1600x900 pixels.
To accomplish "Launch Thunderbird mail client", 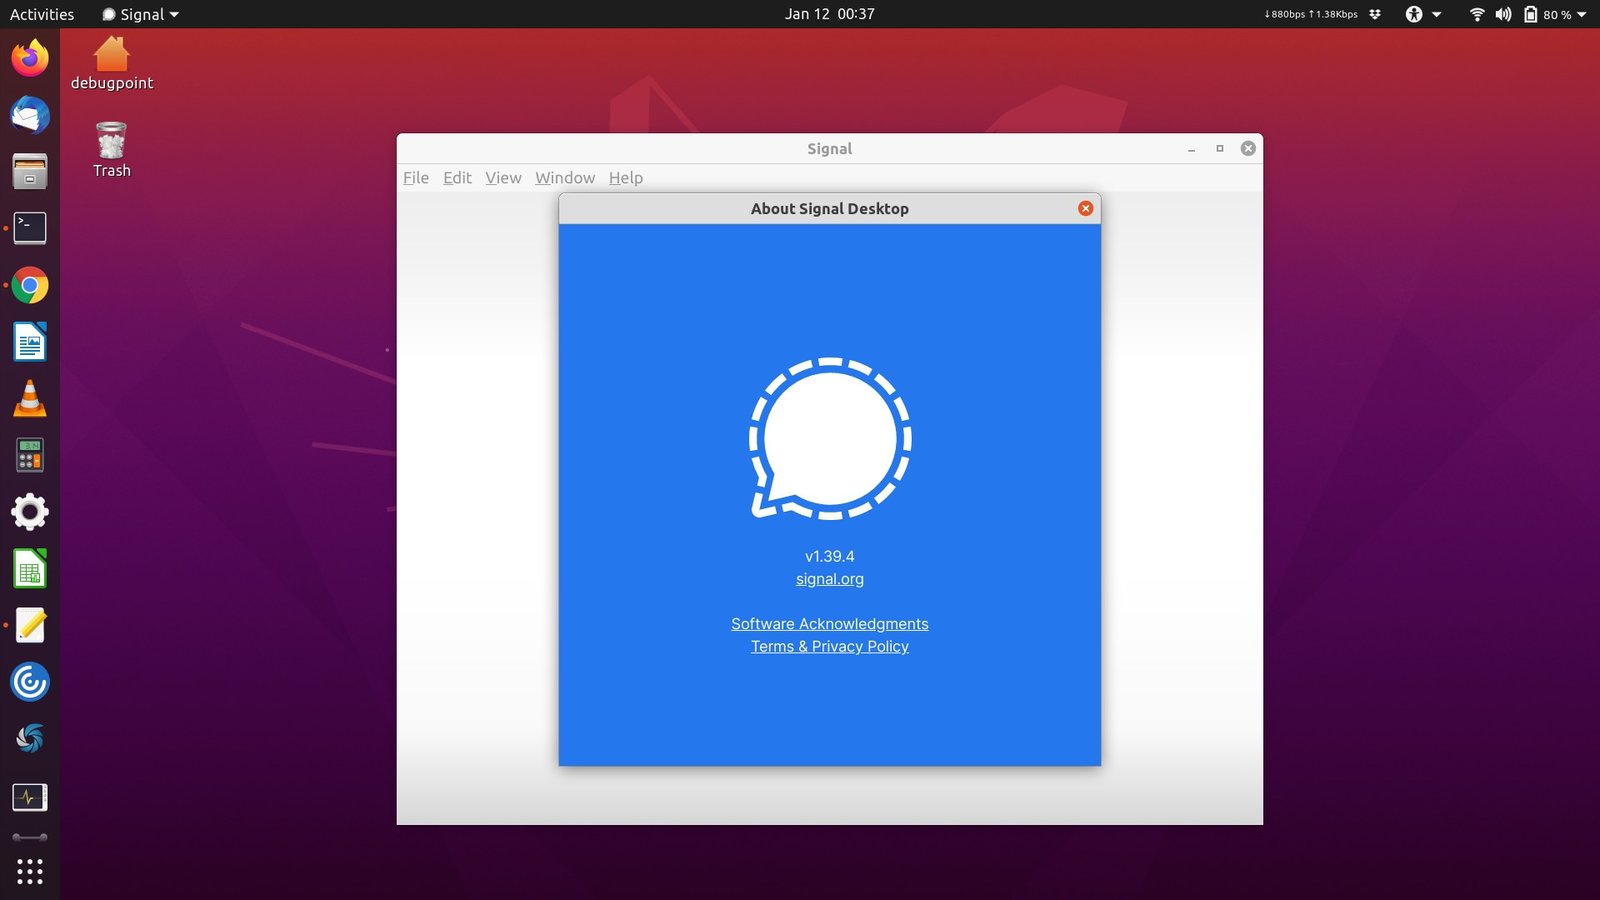I will point(30,115).
